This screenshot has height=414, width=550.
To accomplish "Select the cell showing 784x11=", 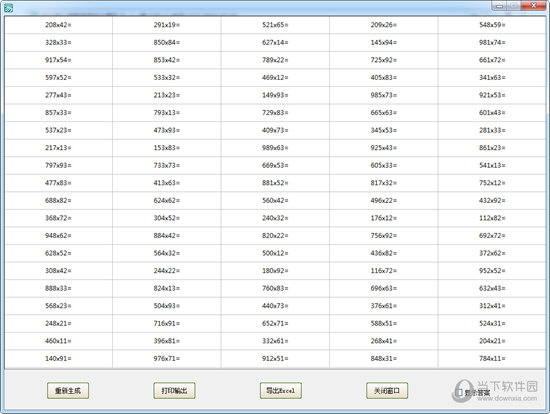I will 492,358.
